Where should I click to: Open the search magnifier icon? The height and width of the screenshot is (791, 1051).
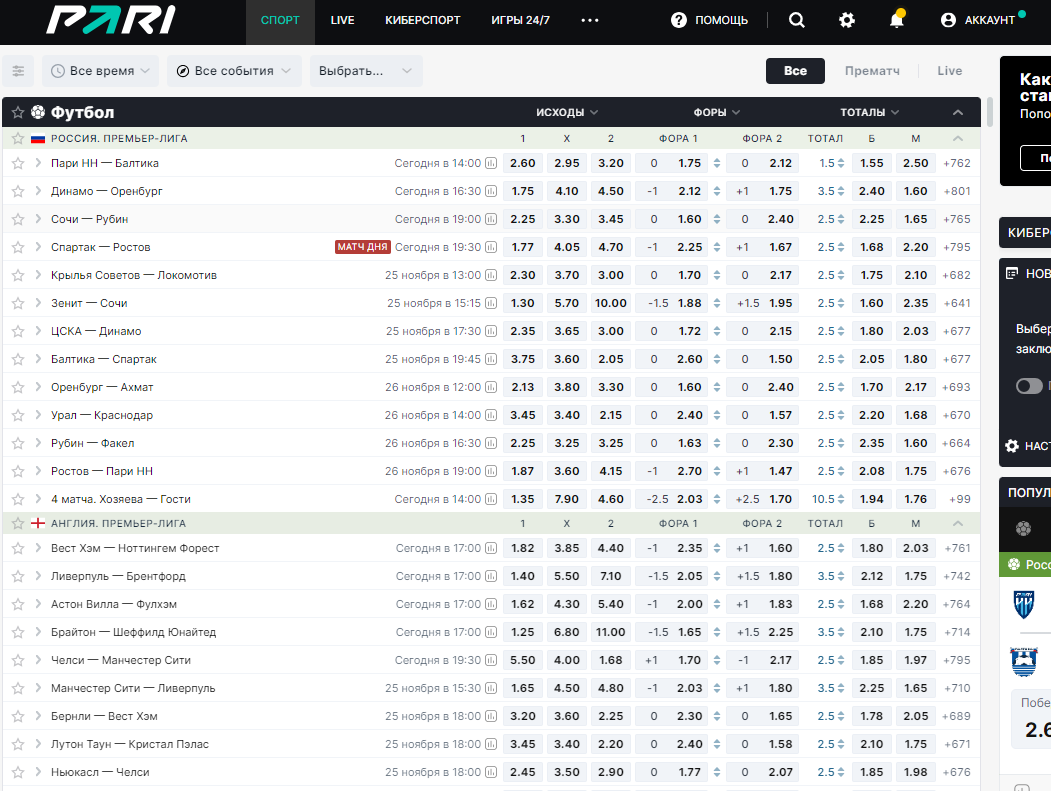click(796, 20)
